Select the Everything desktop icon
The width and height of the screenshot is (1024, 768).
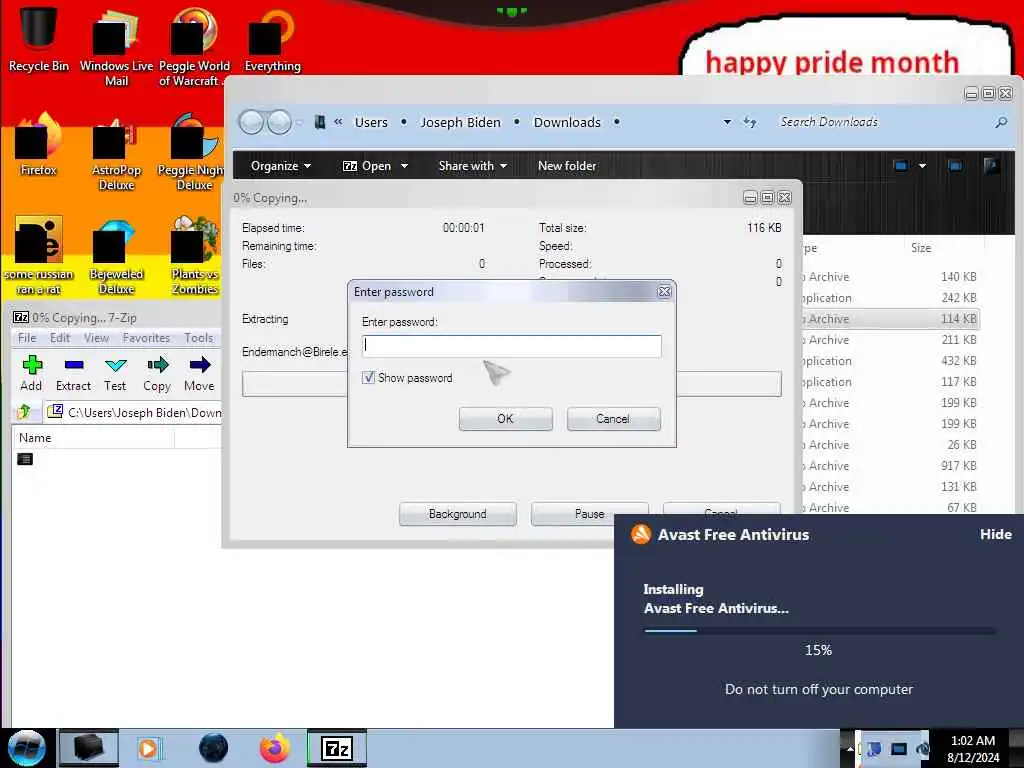point(272,39)
